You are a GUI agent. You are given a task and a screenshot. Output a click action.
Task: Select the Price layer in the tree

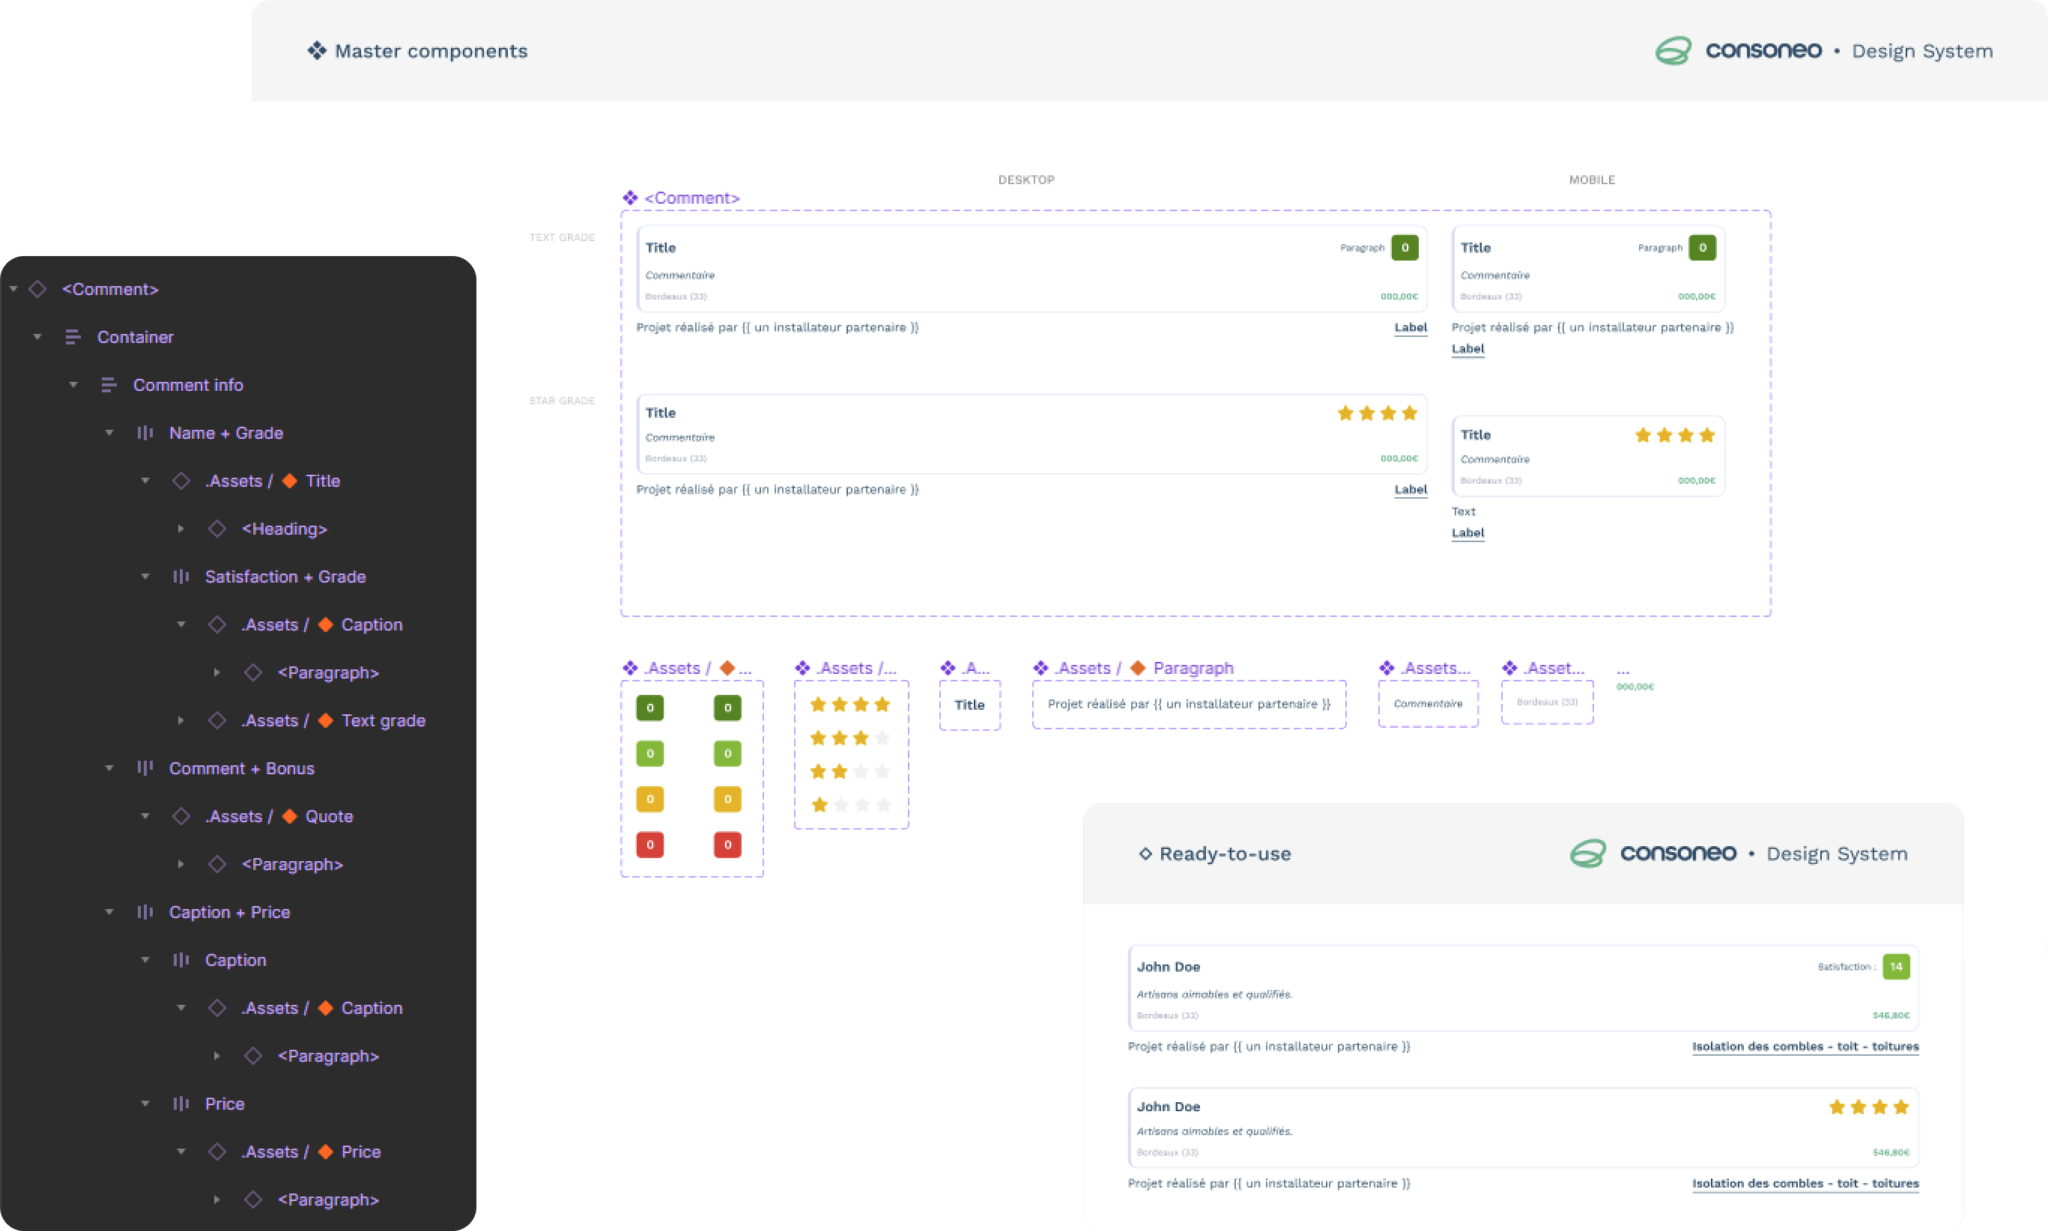(x=224, y=1104)
